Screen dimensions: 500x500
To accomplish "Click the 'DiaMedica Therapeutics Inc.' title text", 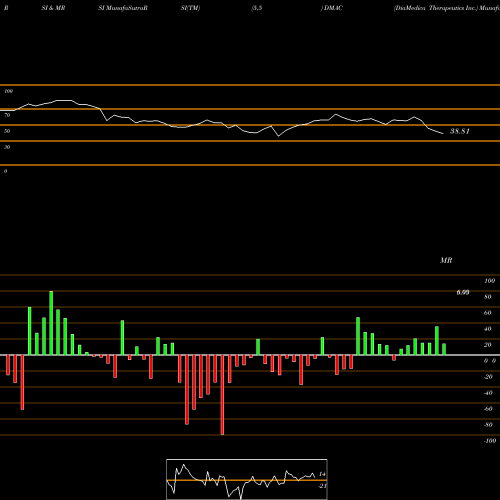I will click(x=435, y=8).
